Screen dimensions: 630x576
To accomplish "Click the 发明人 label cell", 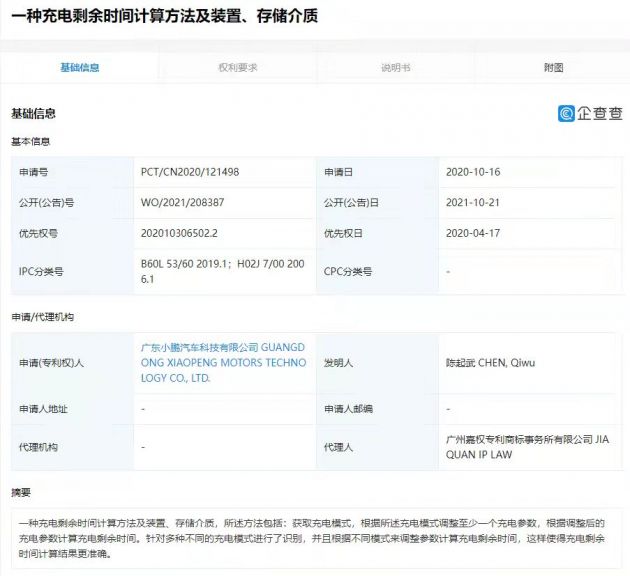I will pos(377,363).
